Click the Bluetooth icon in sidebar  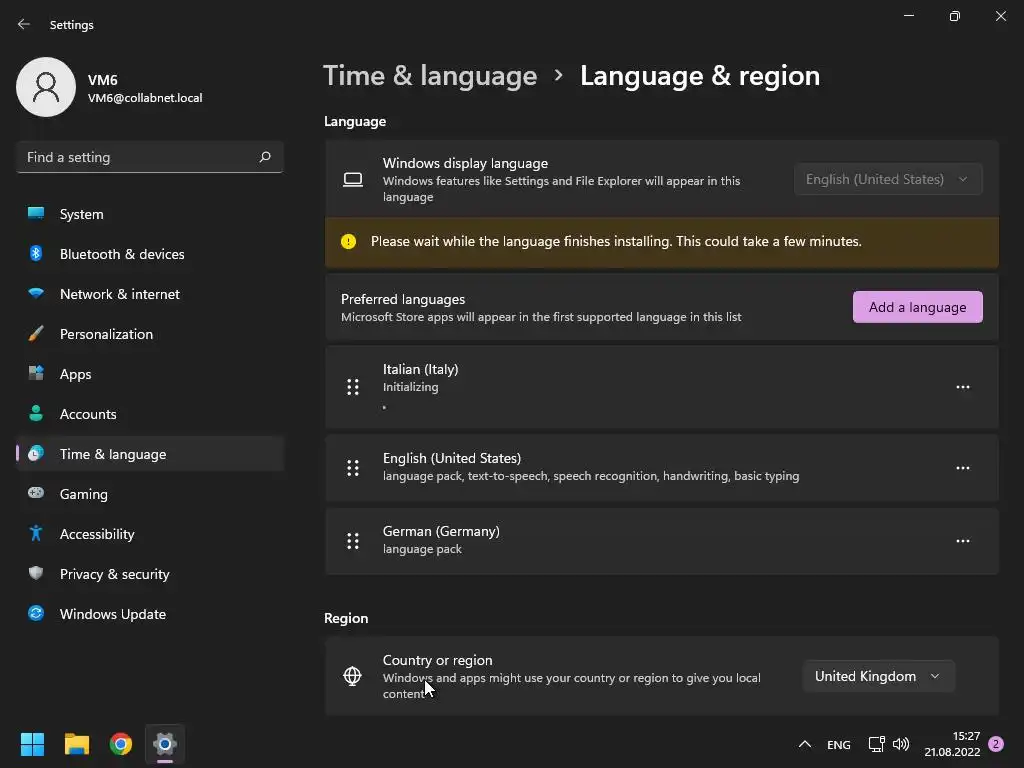[x=36, y=253]
